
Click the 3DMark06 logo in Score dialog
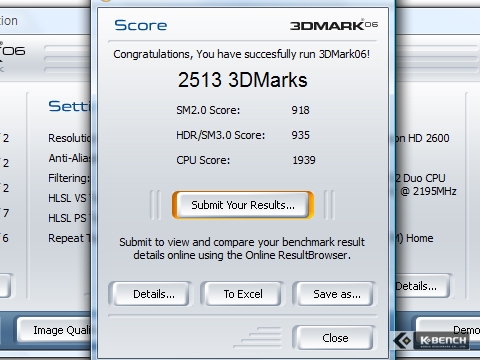334,25
